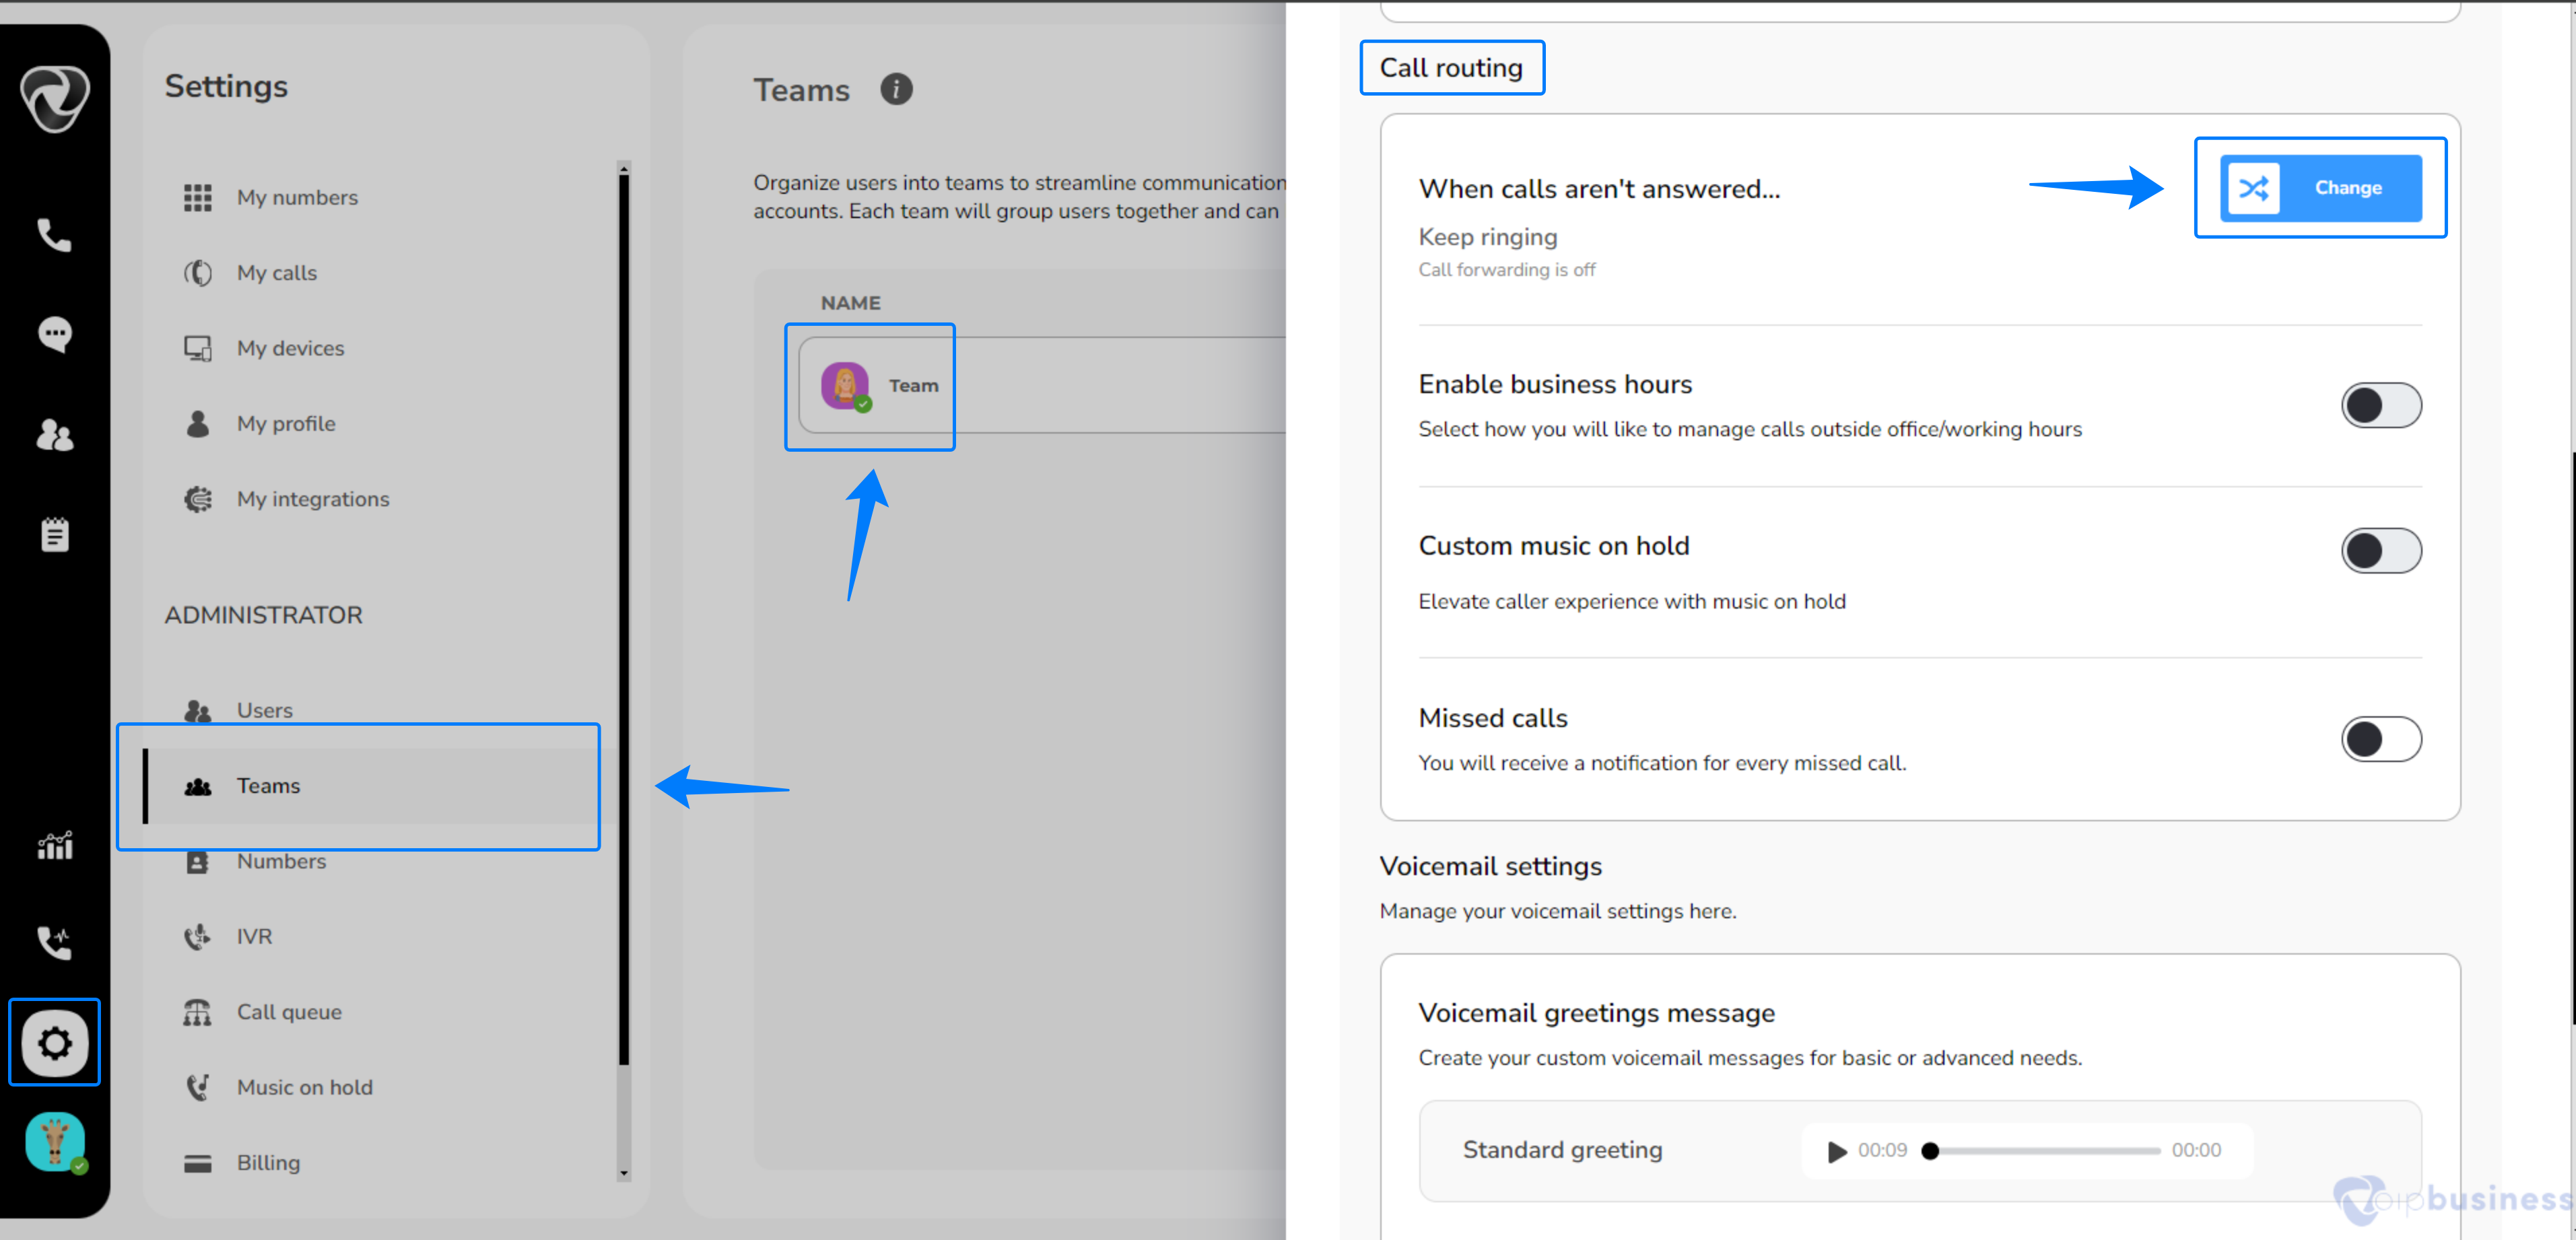This screenshot has height=1240, width=2576.
Task: Open the contacts icon in the sidebar
Action: coord(54,434)
